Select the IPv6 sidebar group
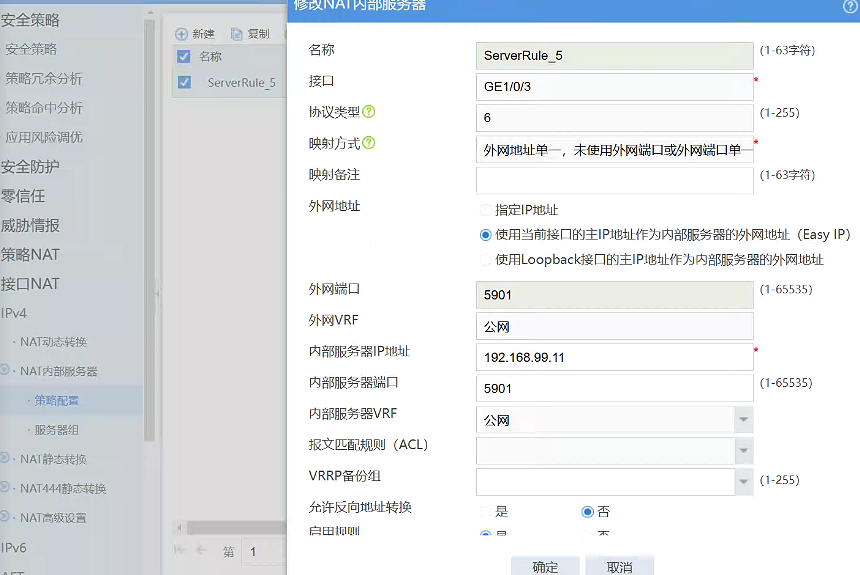Image resolution: width=860 pixels, height=575 pixels. (14, 548)
